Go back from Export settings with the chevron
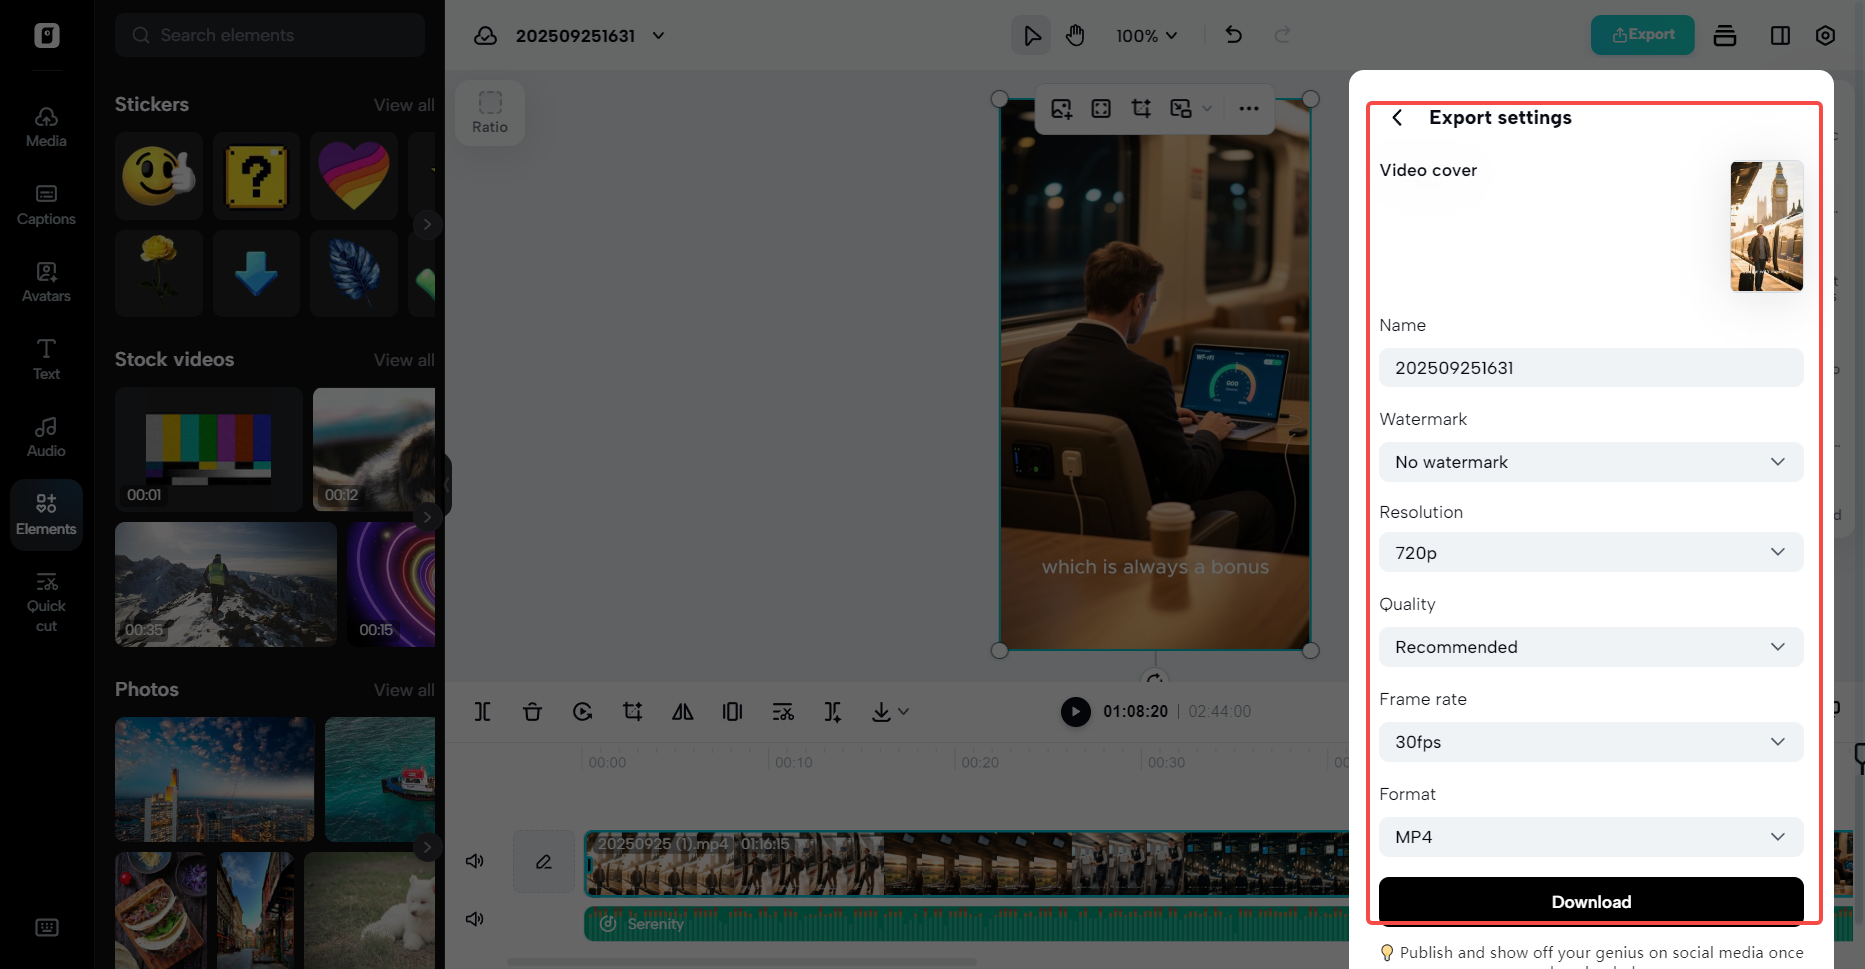1865x969 pixels. 1397,117
